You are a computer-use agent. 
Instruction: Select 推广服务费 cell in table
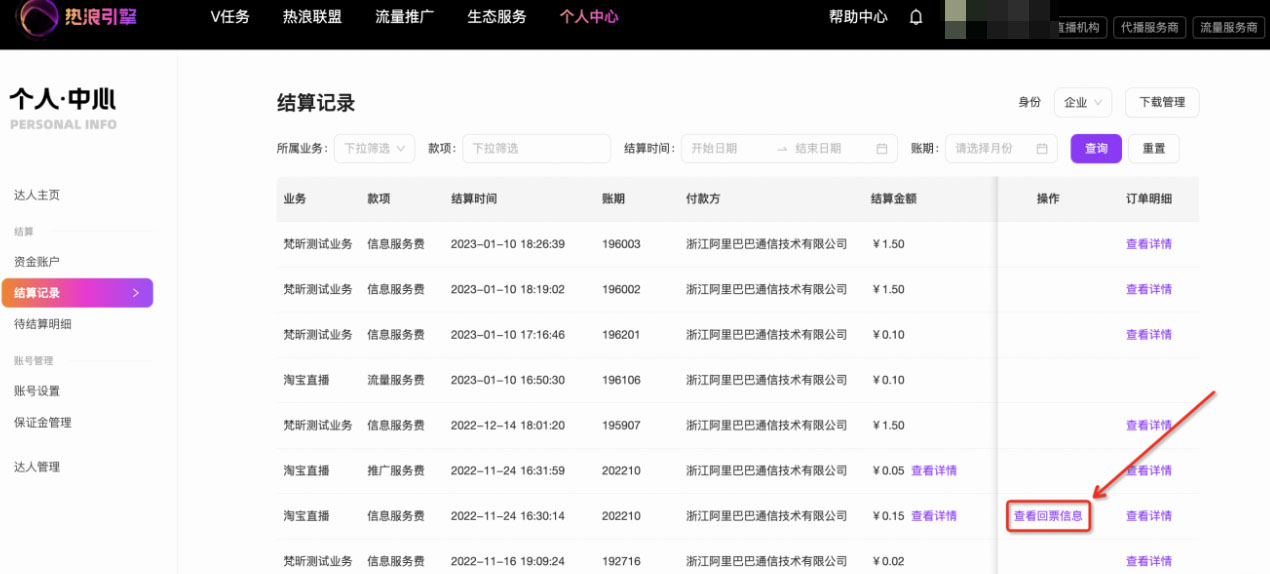pyautogui.click(x=396, y=471)
